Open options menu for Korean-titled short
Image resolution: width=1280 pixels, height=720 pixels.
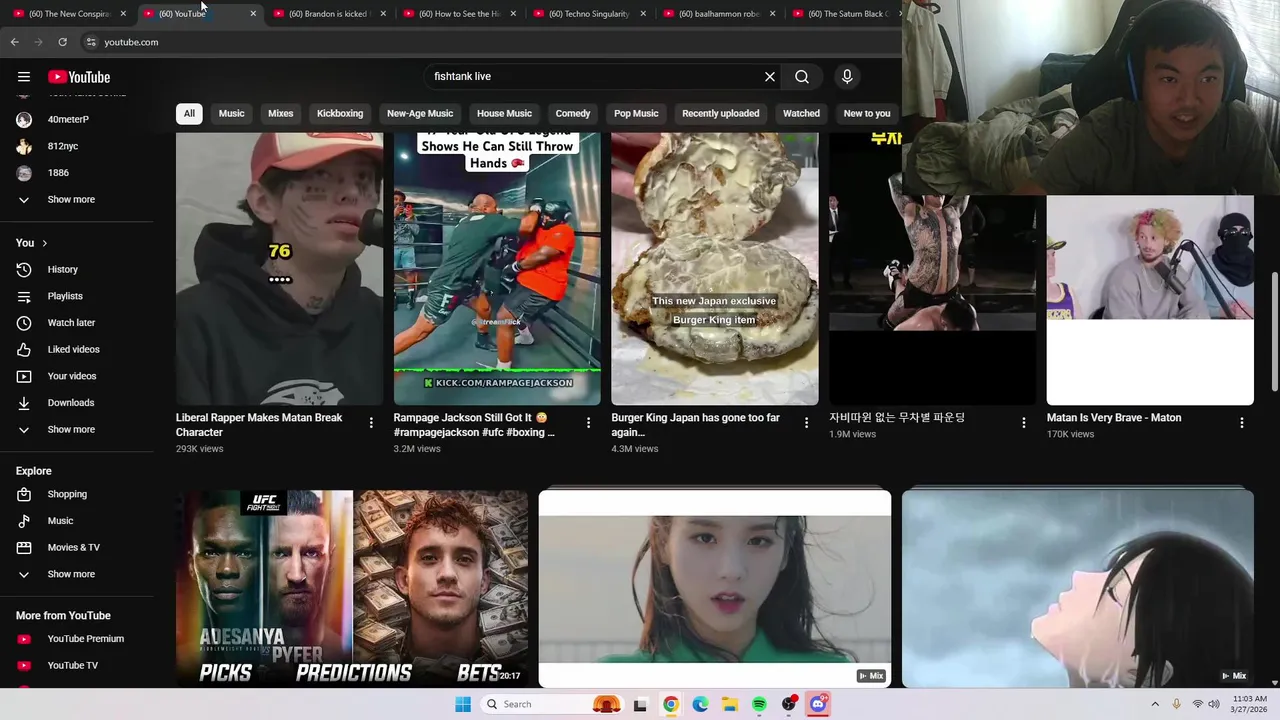point(1023,423)
